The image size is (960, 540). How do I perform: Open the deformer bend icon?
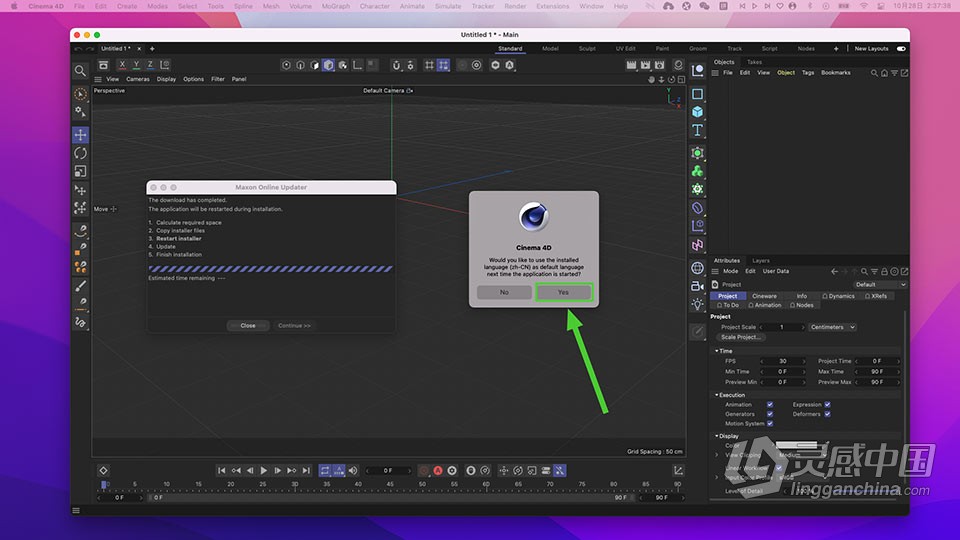pyautogui.click(x=697, y=208)
